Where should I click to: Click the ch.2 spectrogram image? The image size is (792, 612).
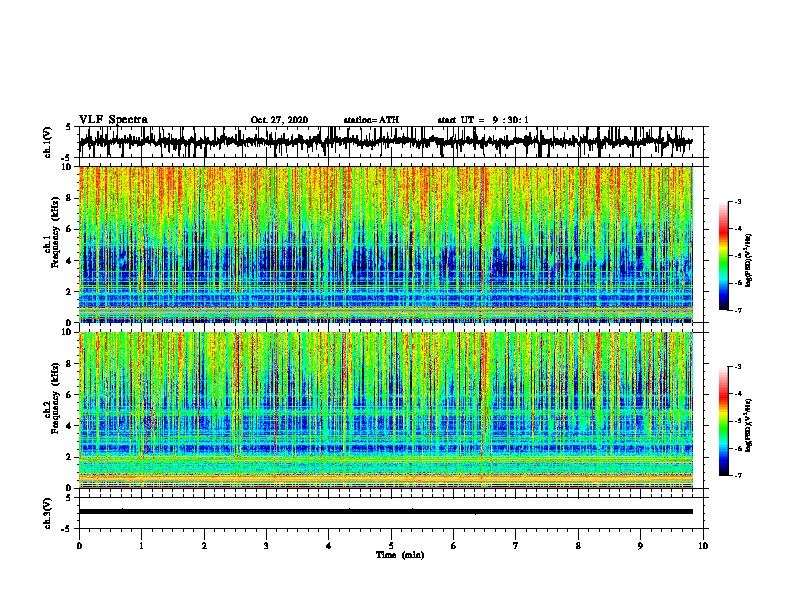pyautogui.click(x=385, y=410)
